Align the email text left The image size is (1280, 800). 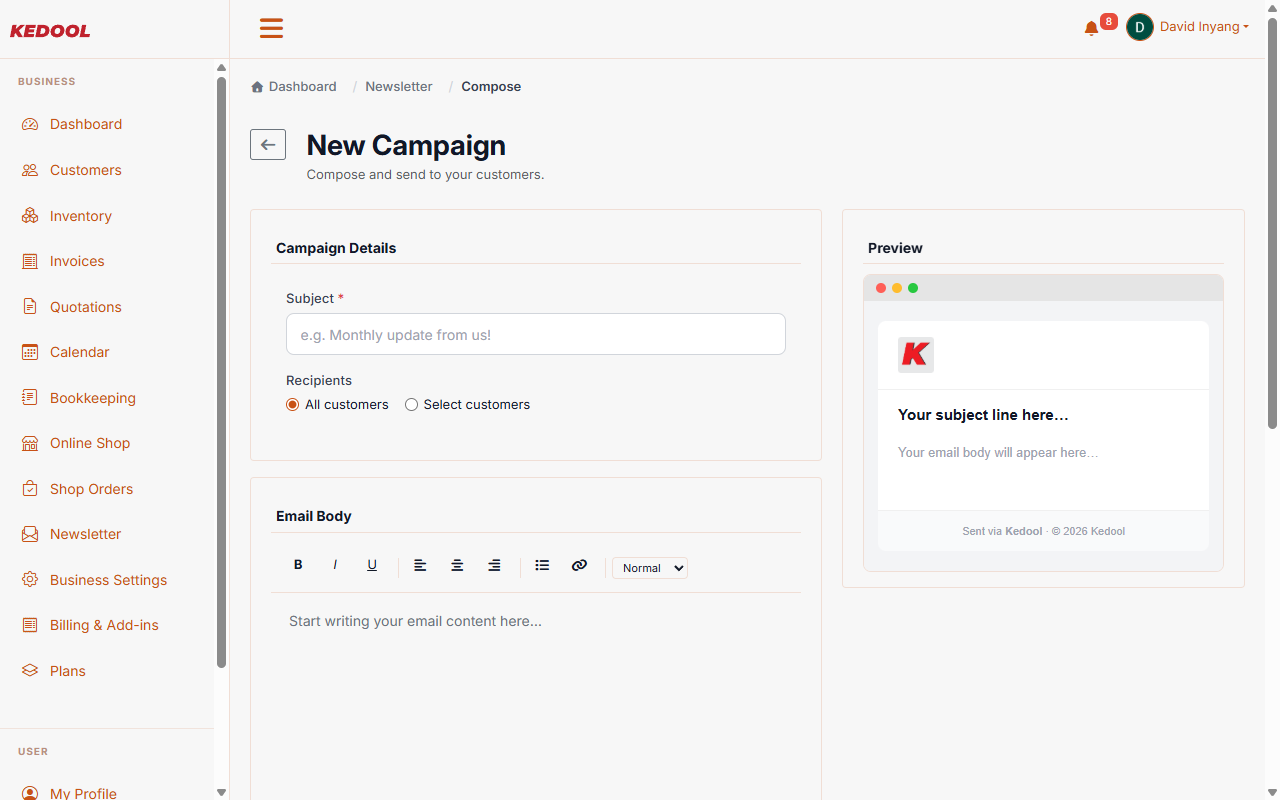420,565
